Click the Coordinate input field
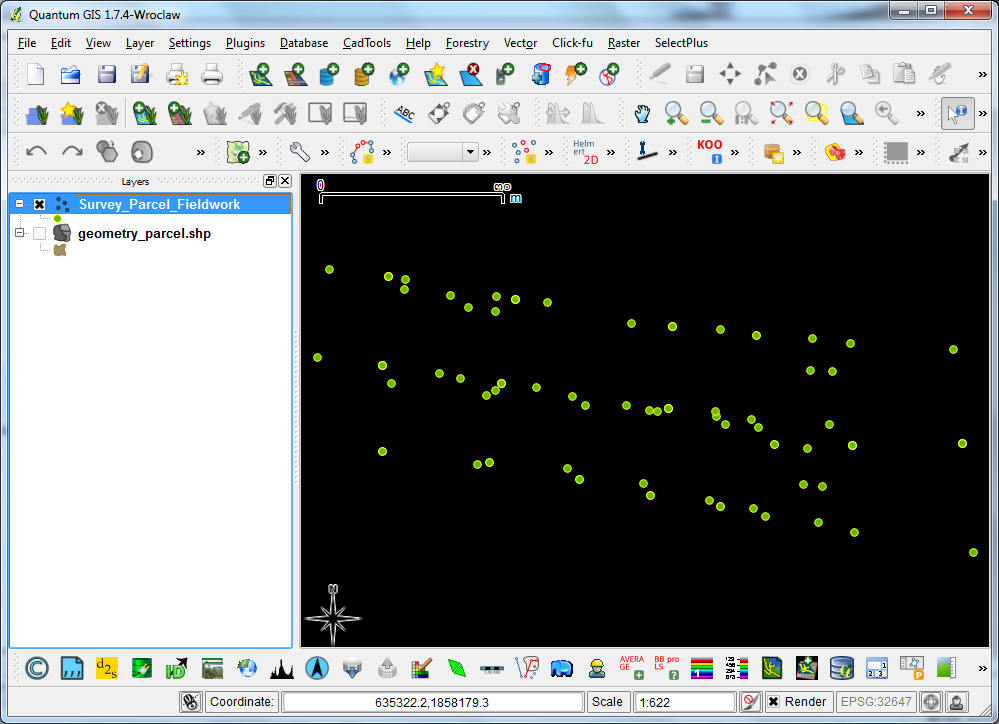This screenshot has height=724, width=999. click(x=432, y=702)
